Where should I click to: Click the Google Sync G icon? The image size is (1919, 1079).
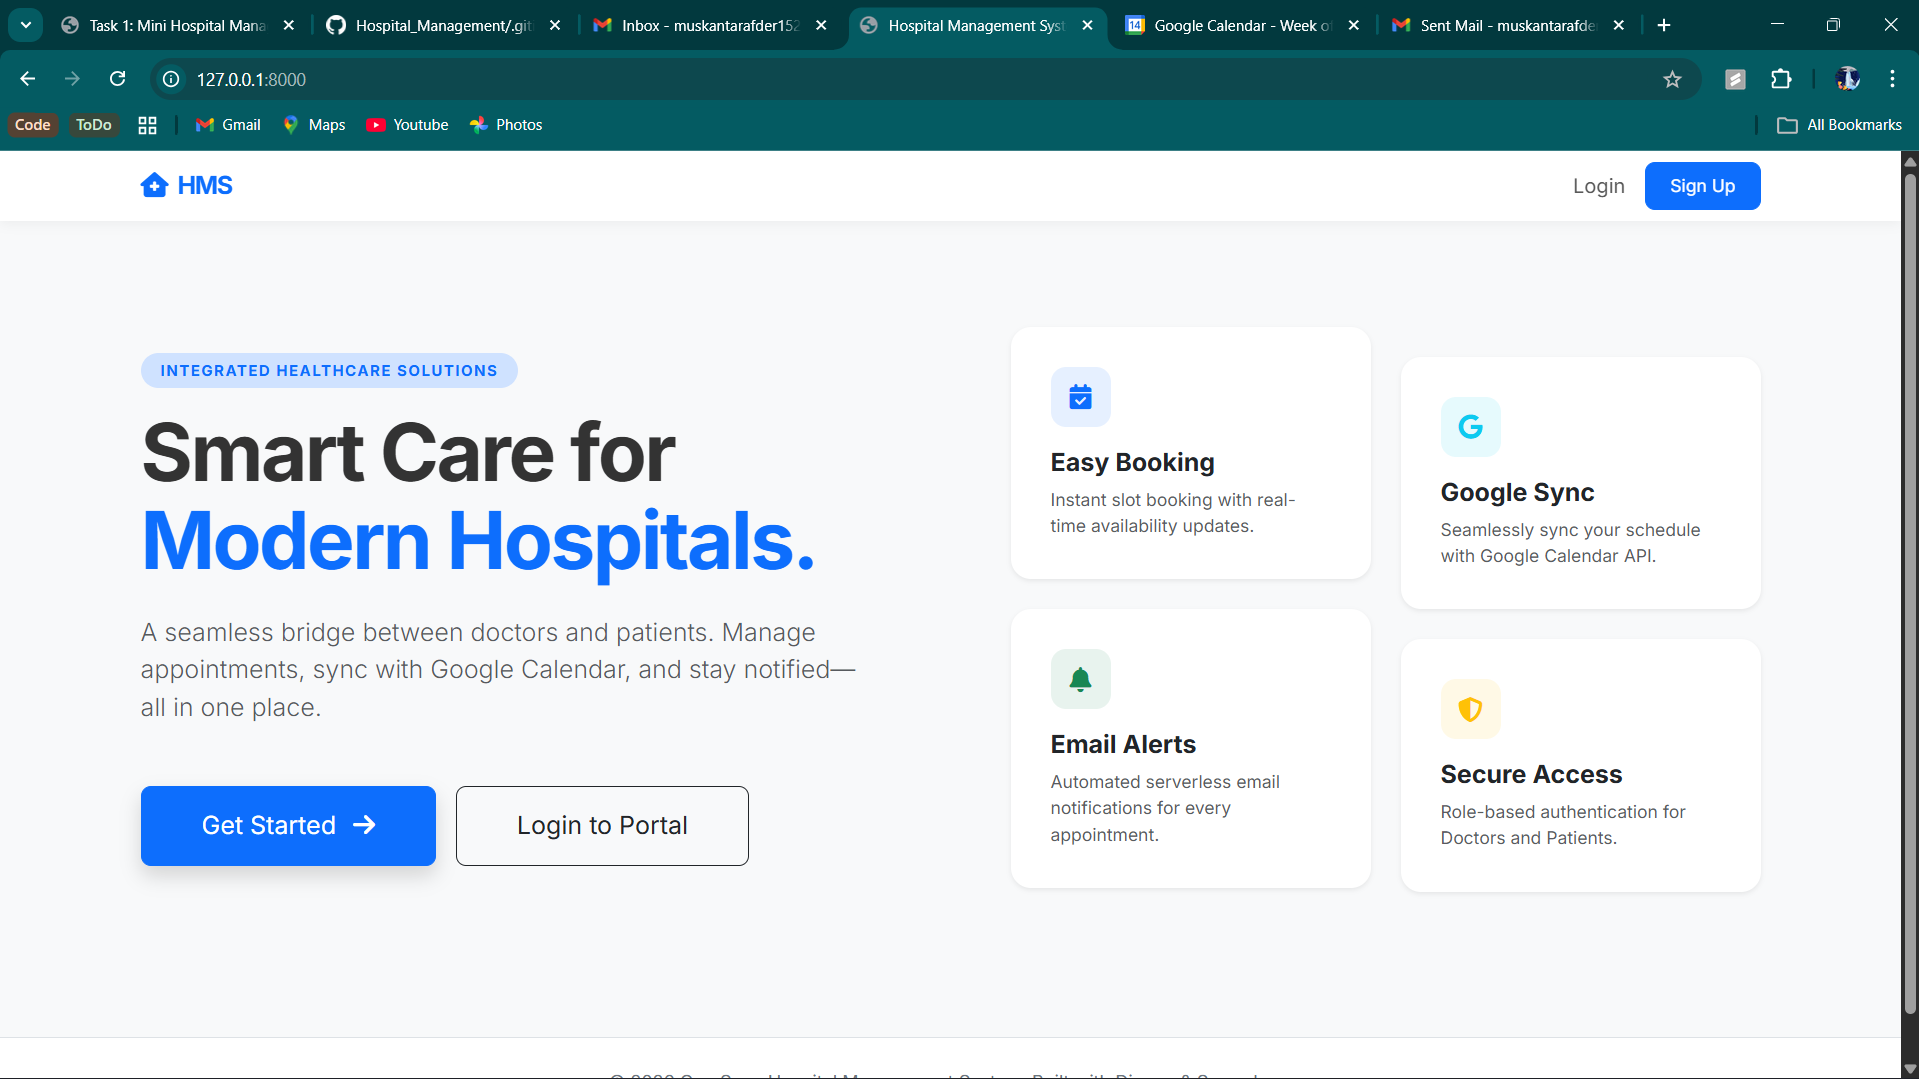click(x=1470, y=427)
